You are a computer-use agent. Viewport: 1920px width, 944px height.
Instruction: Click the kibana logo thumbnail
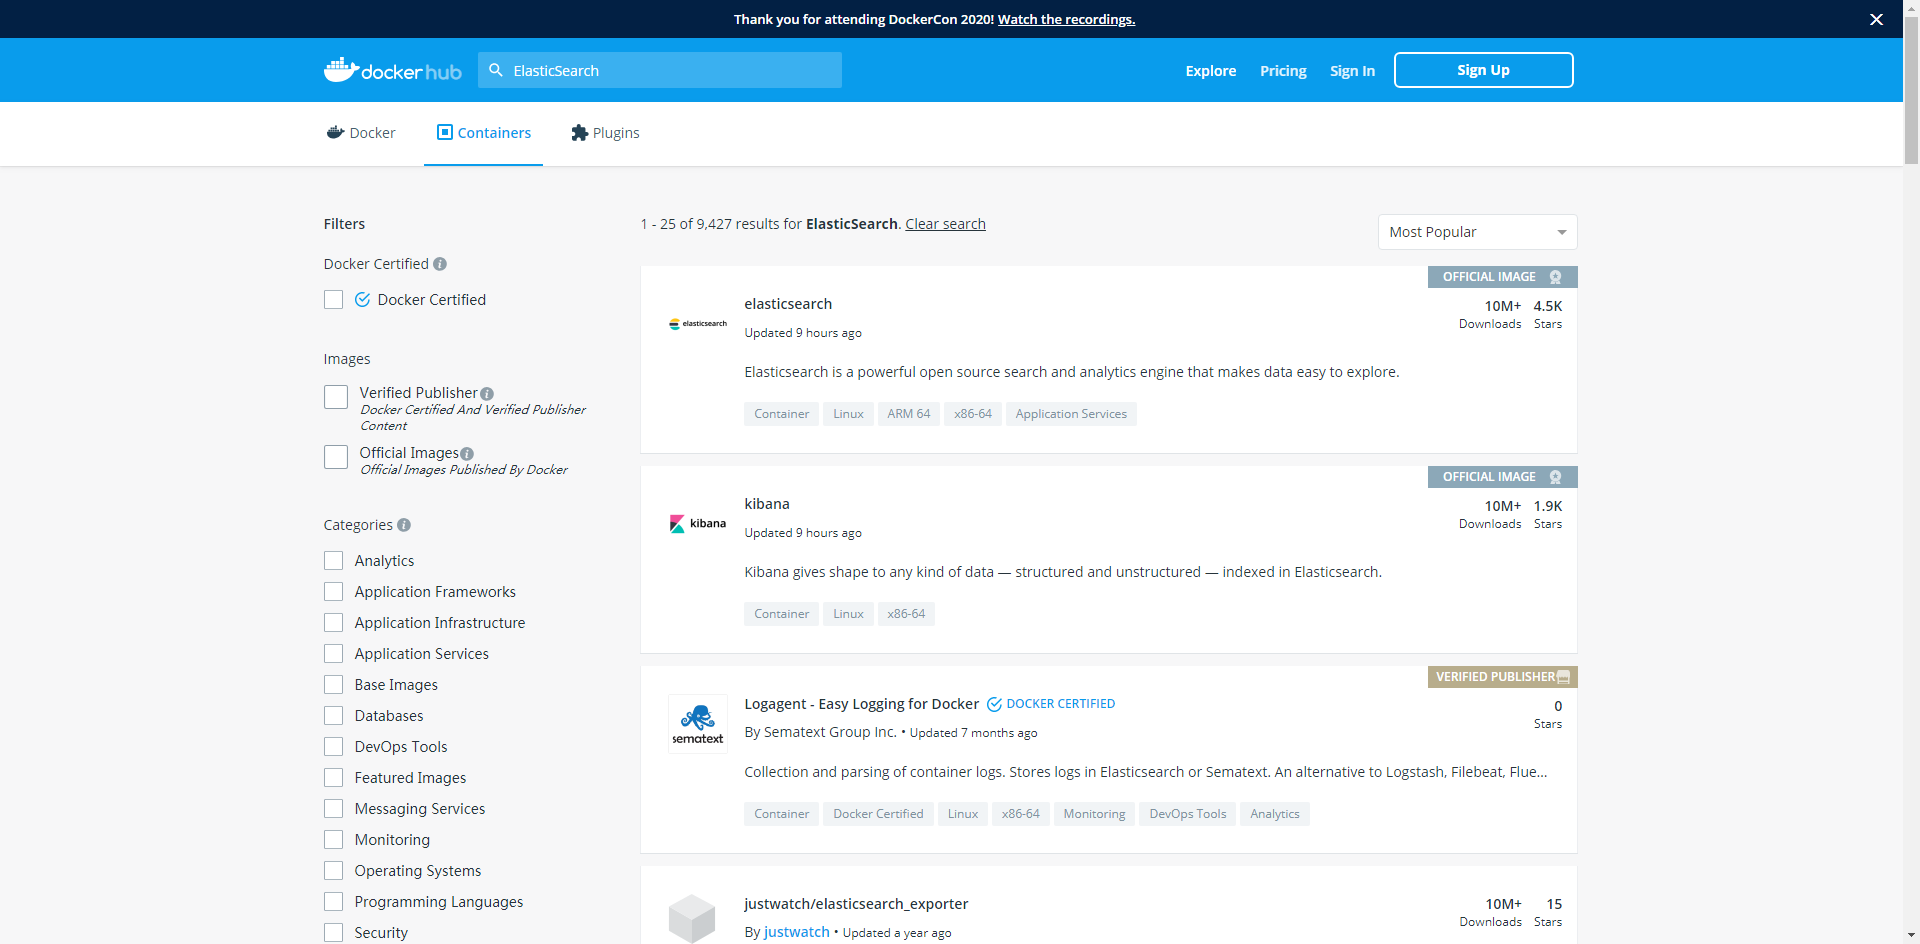click(x=698, y=523)
